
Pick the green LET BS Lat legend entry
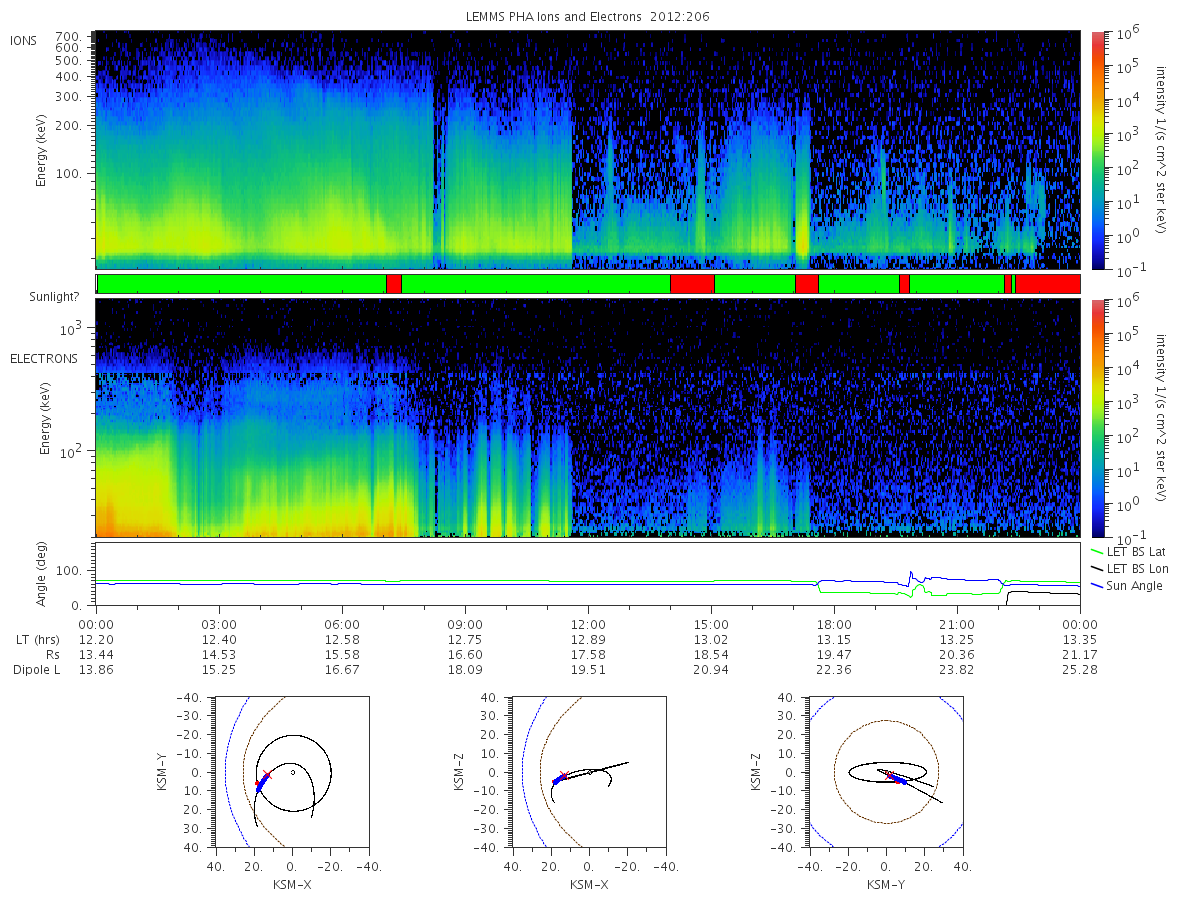(x=1131, y=551)
